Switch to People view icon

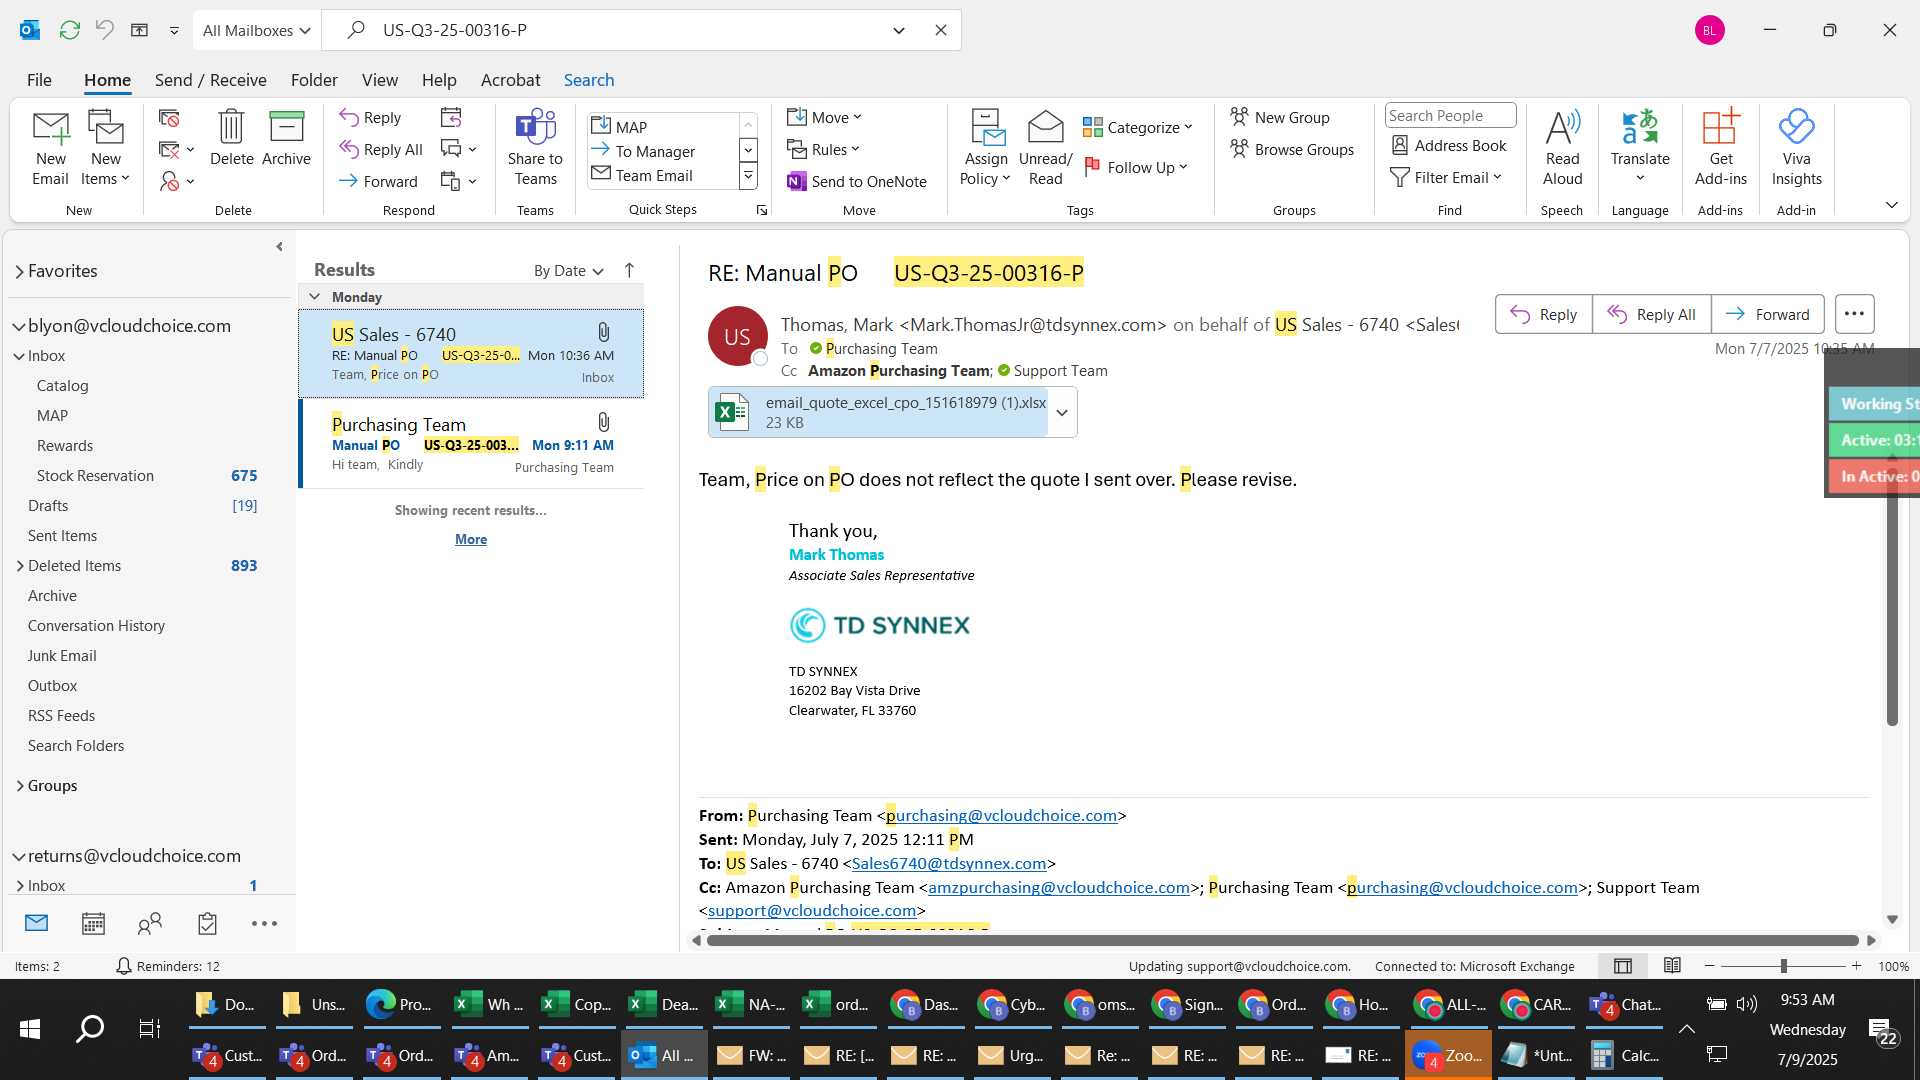click(x=150, y=923)
